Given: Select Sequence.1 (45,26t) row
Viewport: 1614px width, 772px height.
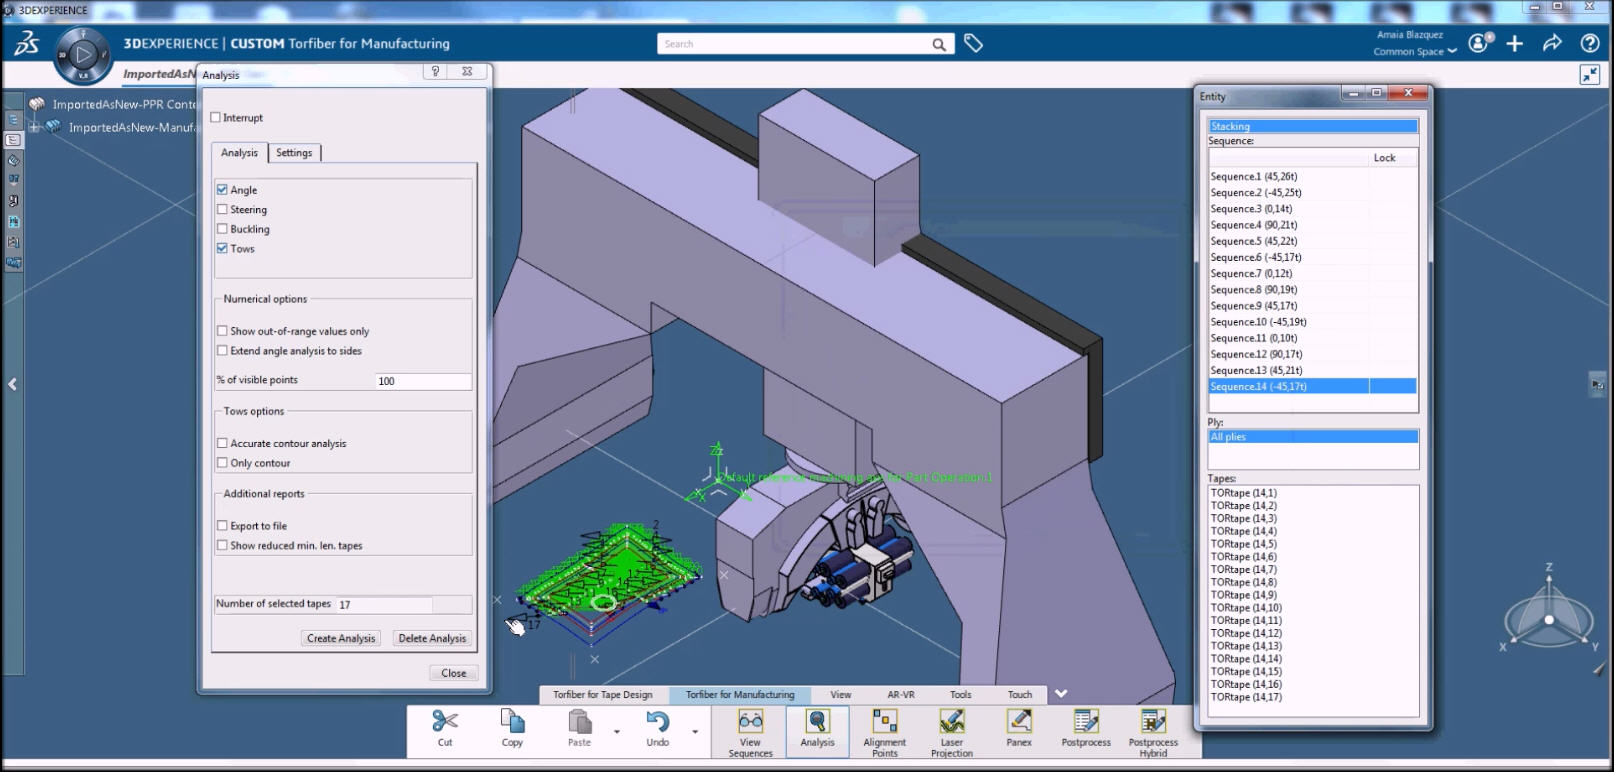Looking at the screenshot, I should [1313, 176].
